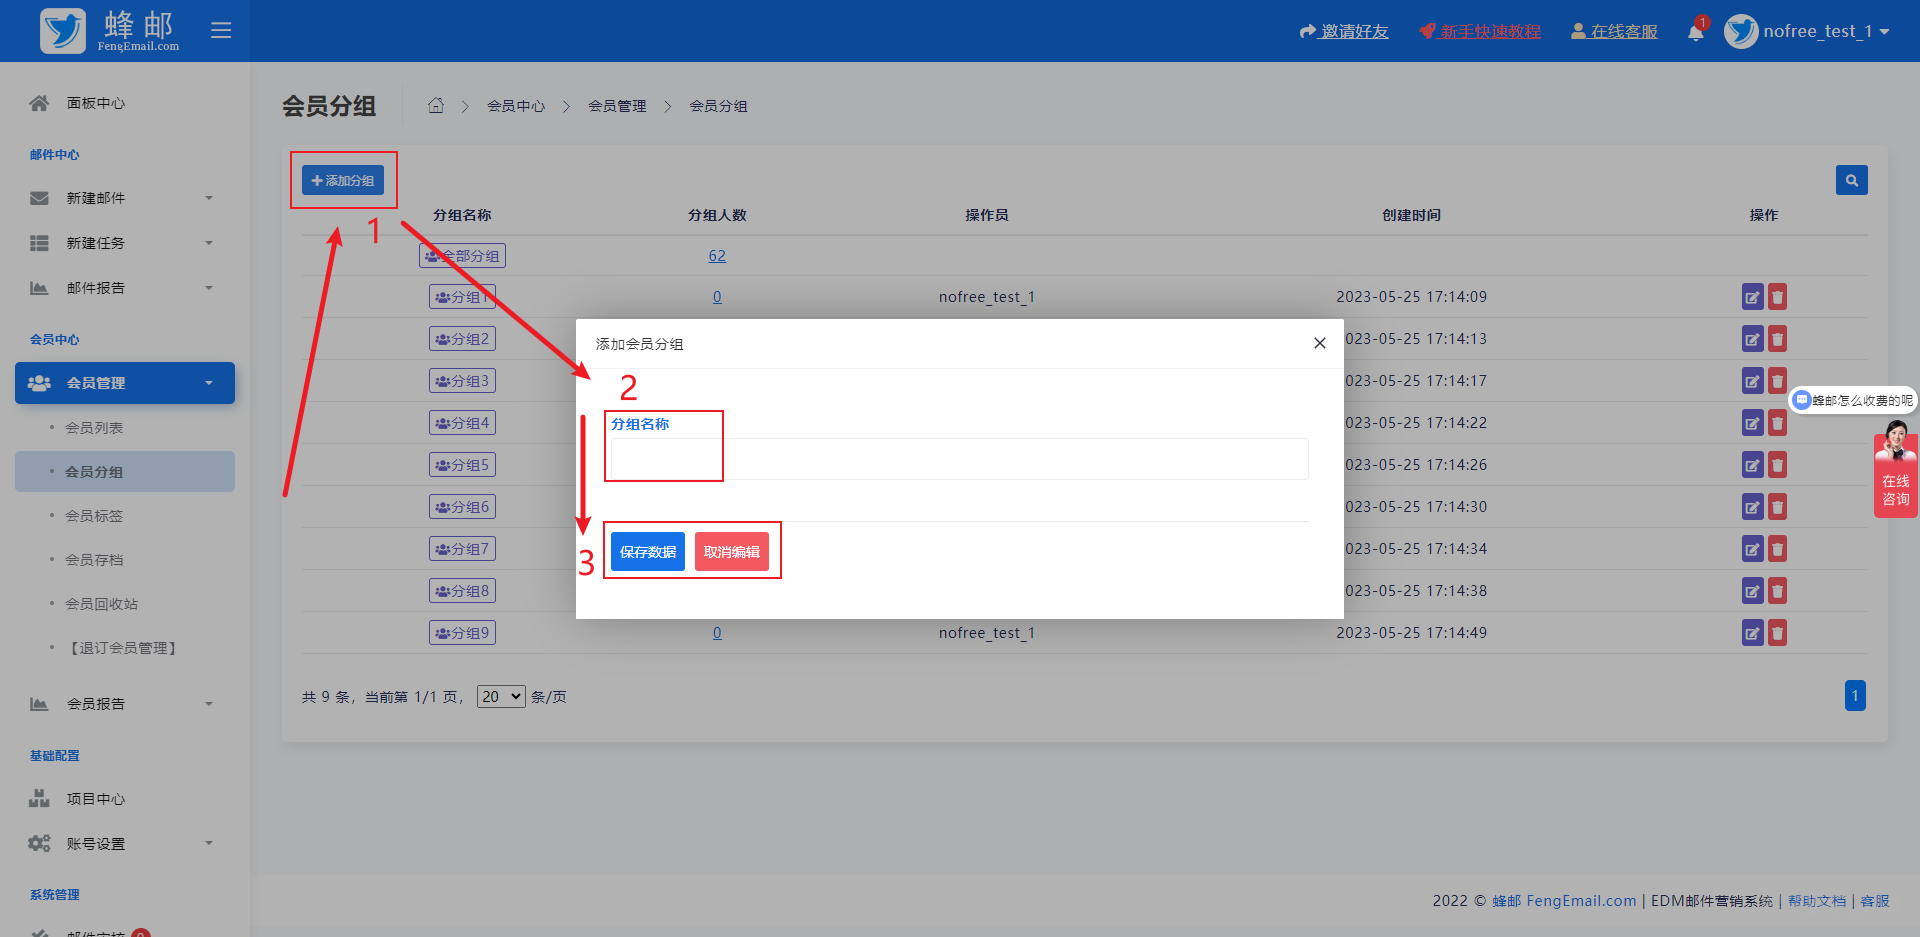
Task: Click the 添加分组 button
Action: 343,181
